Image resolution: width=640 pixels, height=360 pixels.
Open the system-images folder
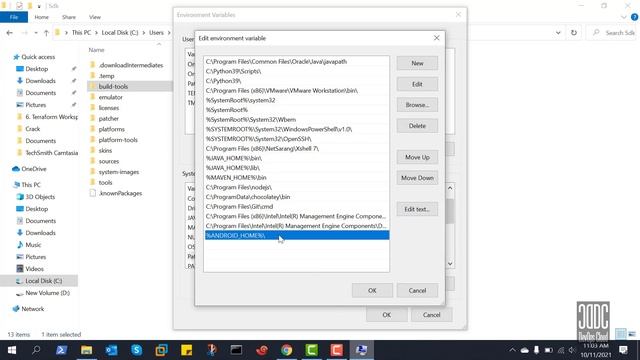point(119,172)
